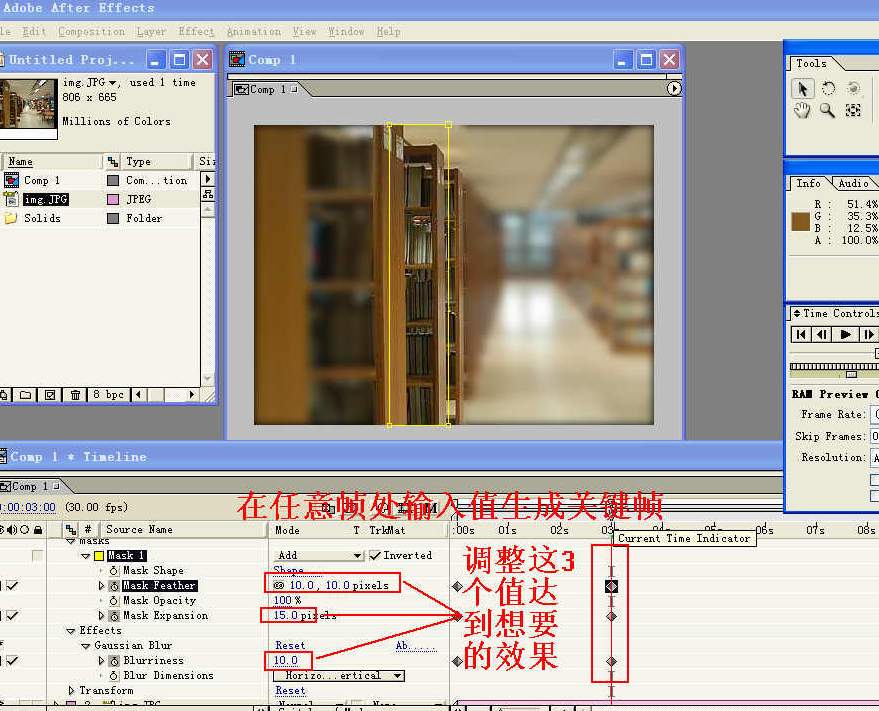Image resolution: width=879 pixels, height=711 pixels.
Task: Click the Mask Feather keyframe at 03s
Action: (x=611, y=586)
